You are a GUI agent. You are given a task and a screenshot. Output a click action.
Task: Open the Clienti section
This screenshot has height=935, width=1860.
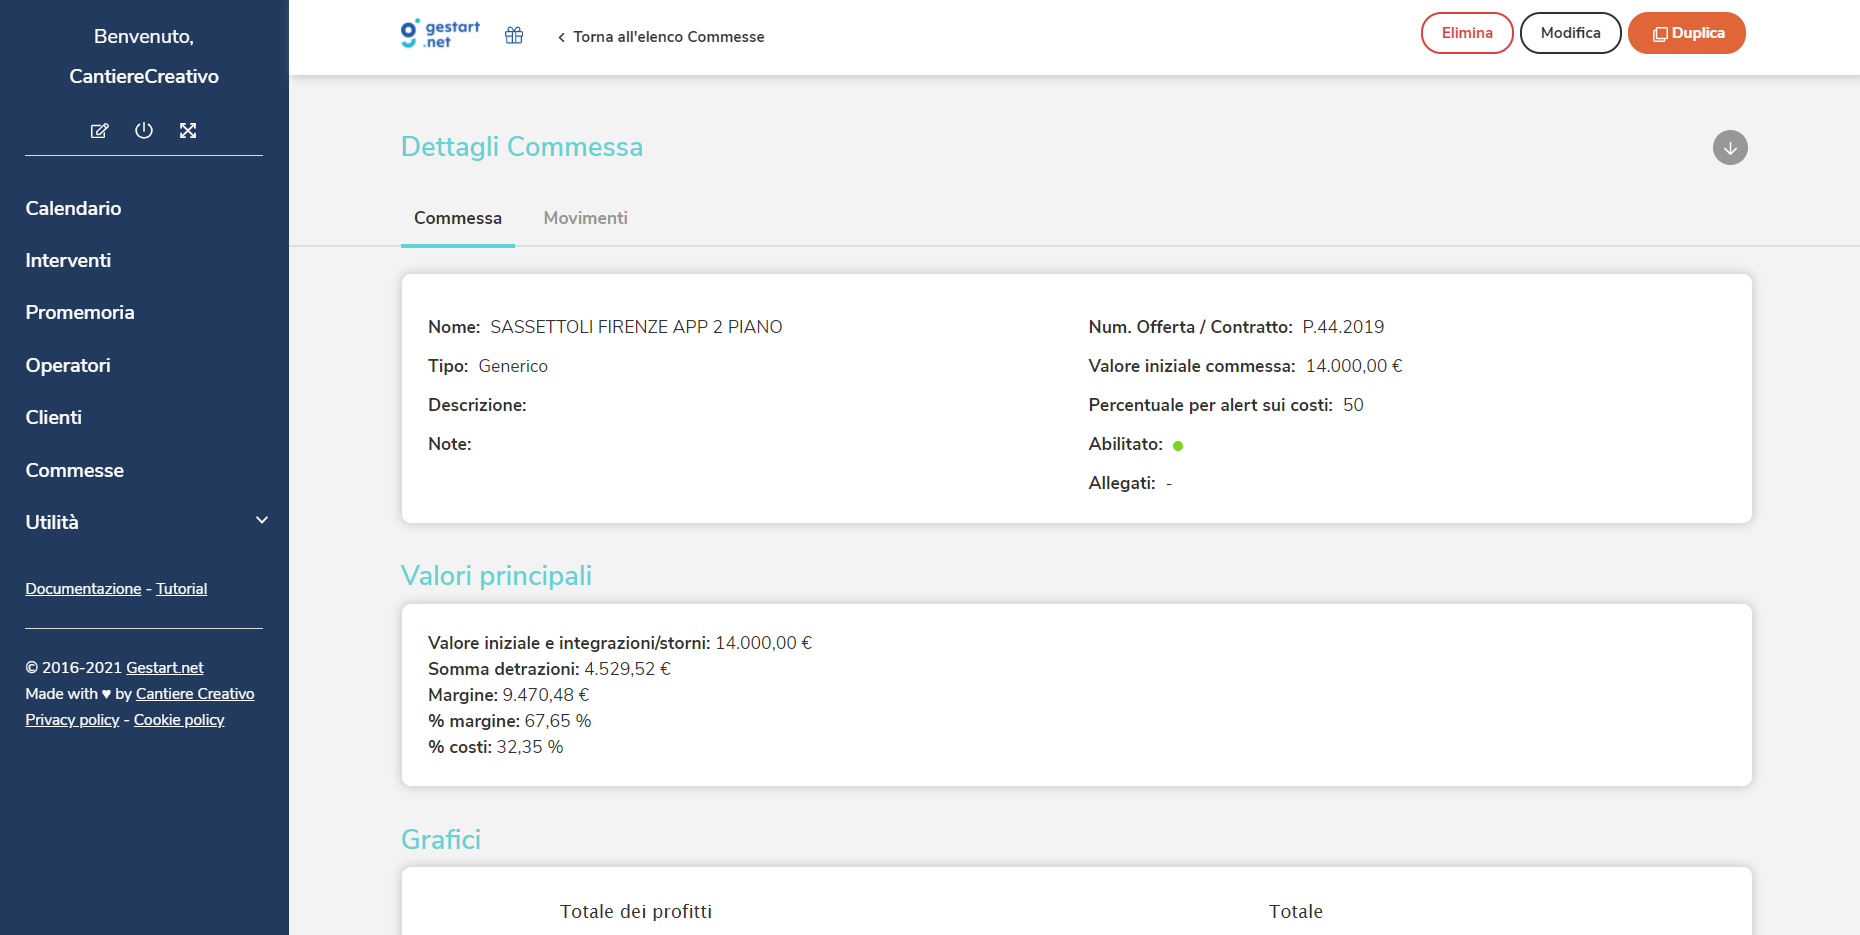click(x=54, y=417)
